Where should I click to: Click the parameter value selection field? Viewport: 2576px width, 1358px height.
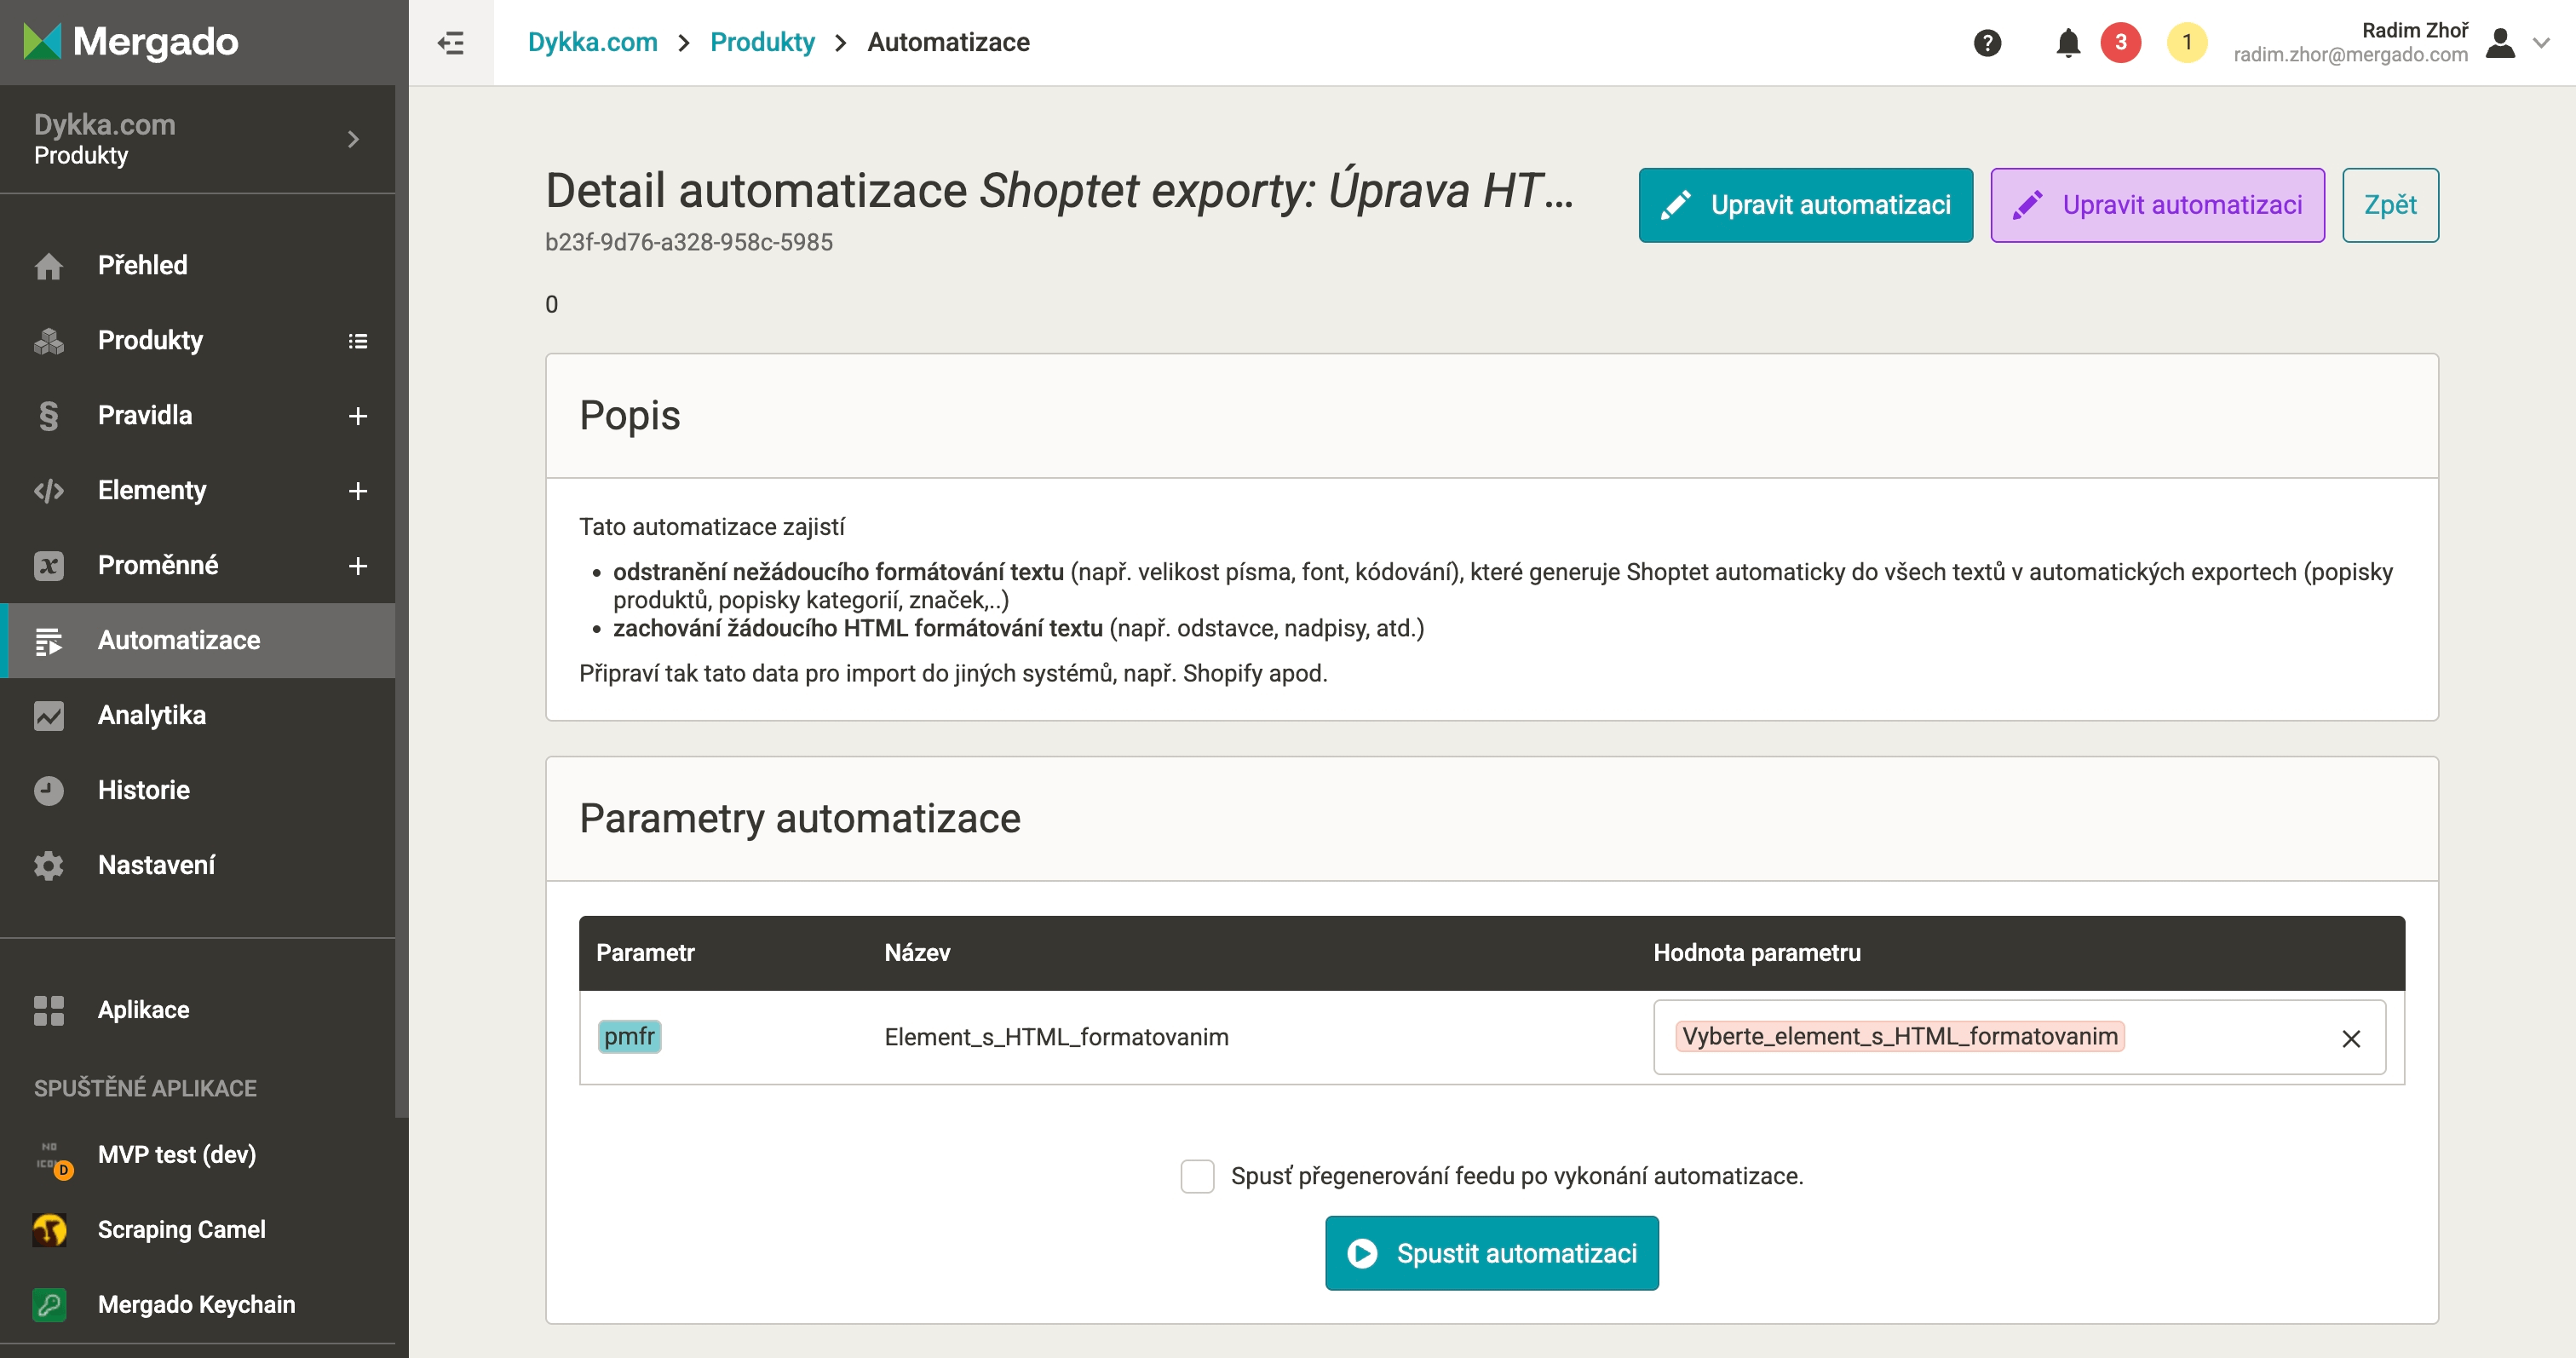[x=2220, y=1037]
